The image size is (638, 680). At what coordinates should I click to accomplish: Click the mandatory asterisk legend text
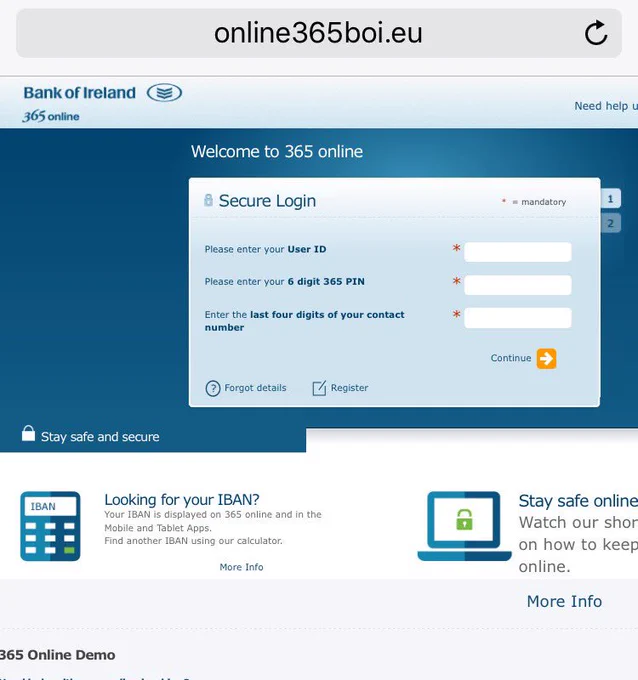click(534, 202)
